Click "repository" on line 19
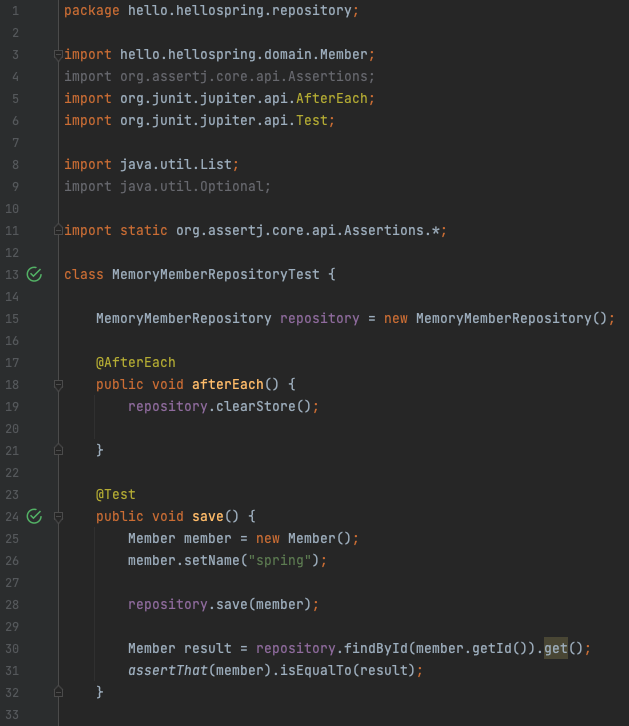 click(168, 407)
